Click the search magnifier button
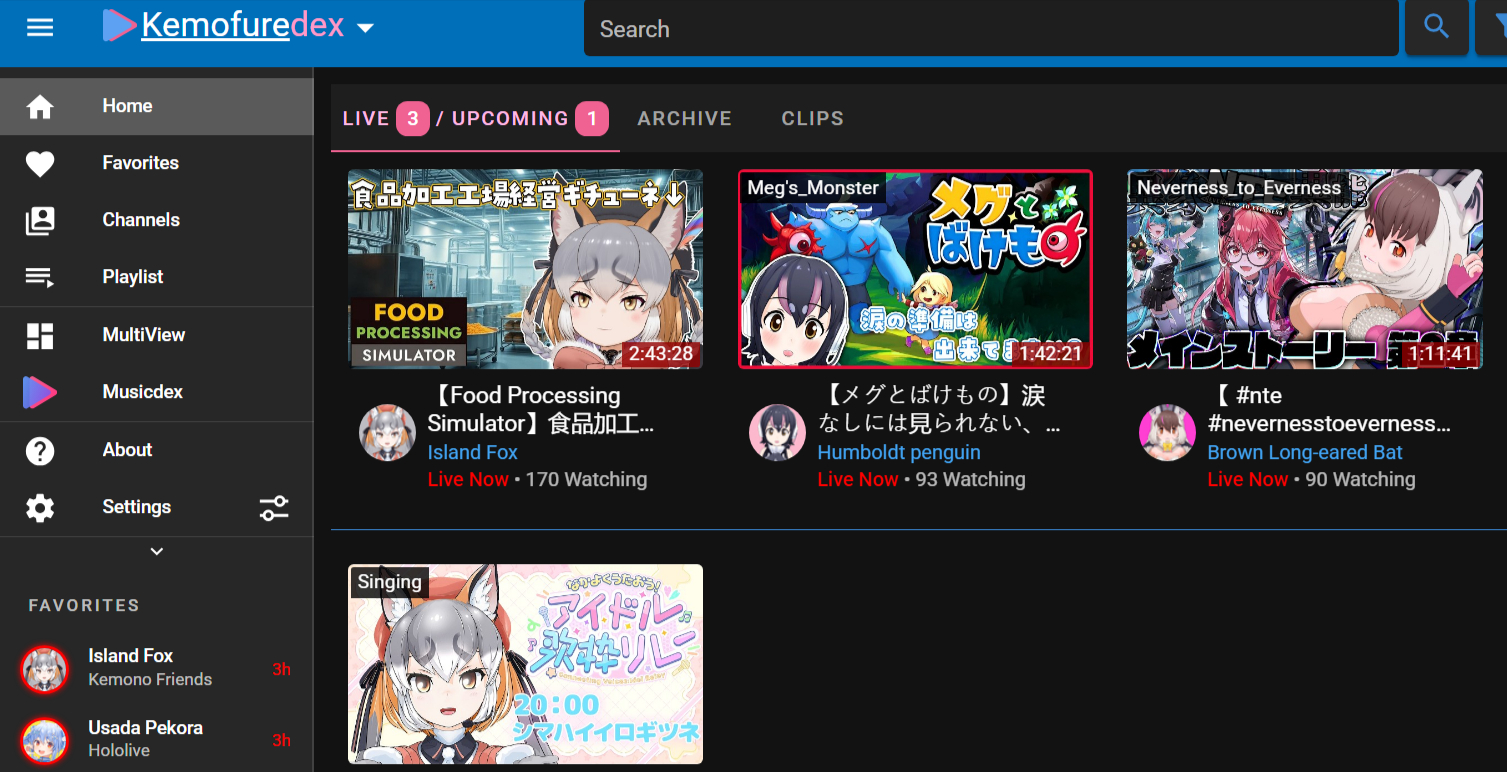Viewport: 1507px width, 772px height. pyautogui.click(x=1436, y=27)
